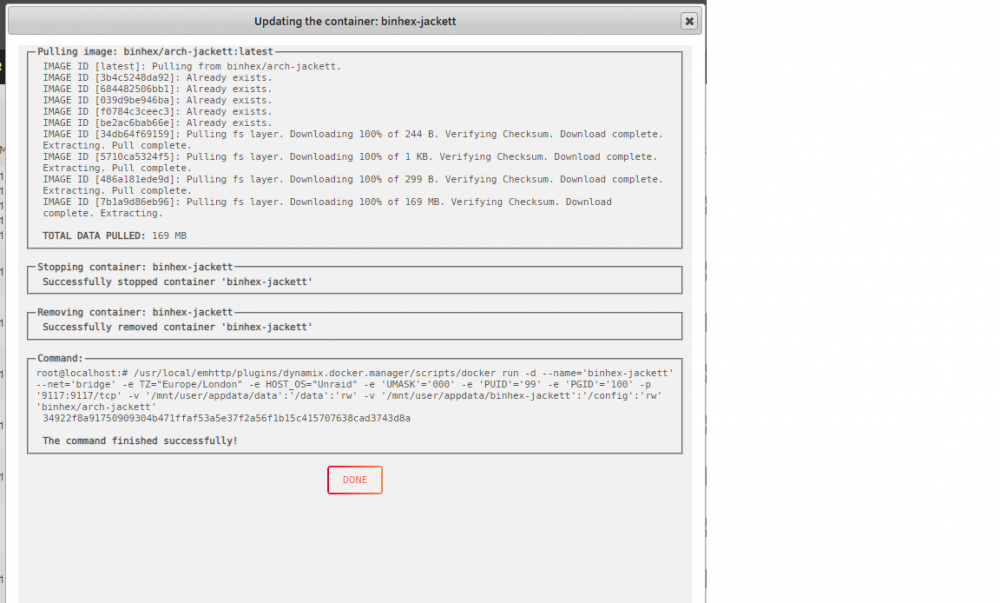Click 'Successfully removed container' message
Viewport: 1000px width, 603px height.
pos(177,327)
